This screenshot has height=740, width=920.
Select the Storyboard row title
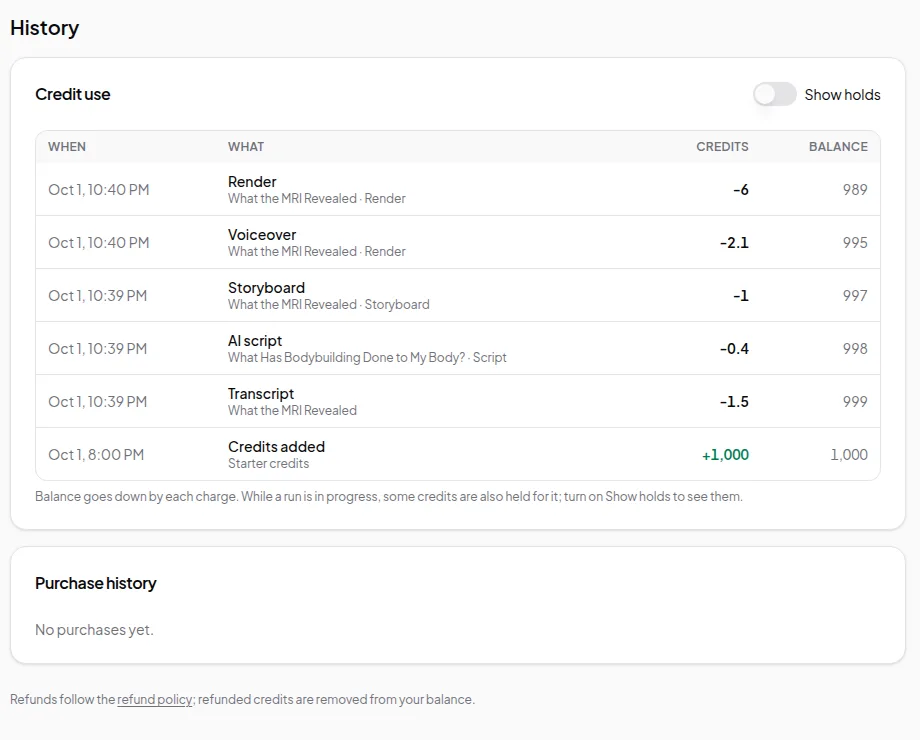click(x=266, y=288)
